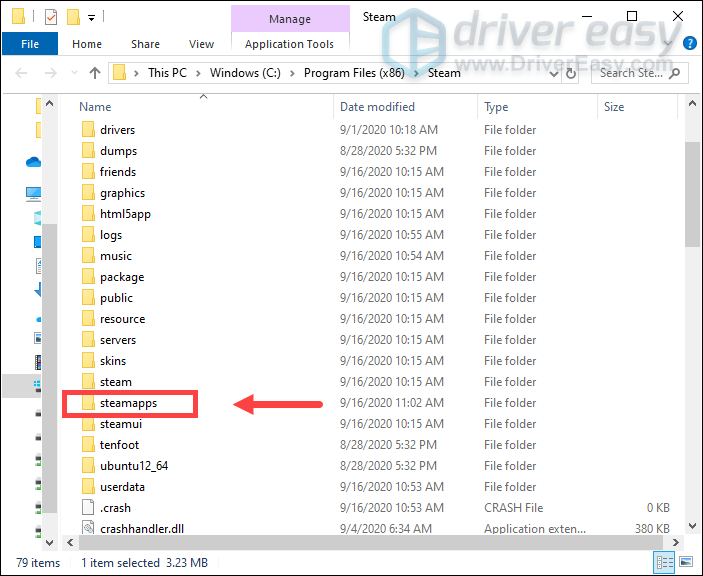This screenshot has width=703, height=576.
Task: Click the file list vertical scrollbar thumb
Action: [x=692, y=194]
